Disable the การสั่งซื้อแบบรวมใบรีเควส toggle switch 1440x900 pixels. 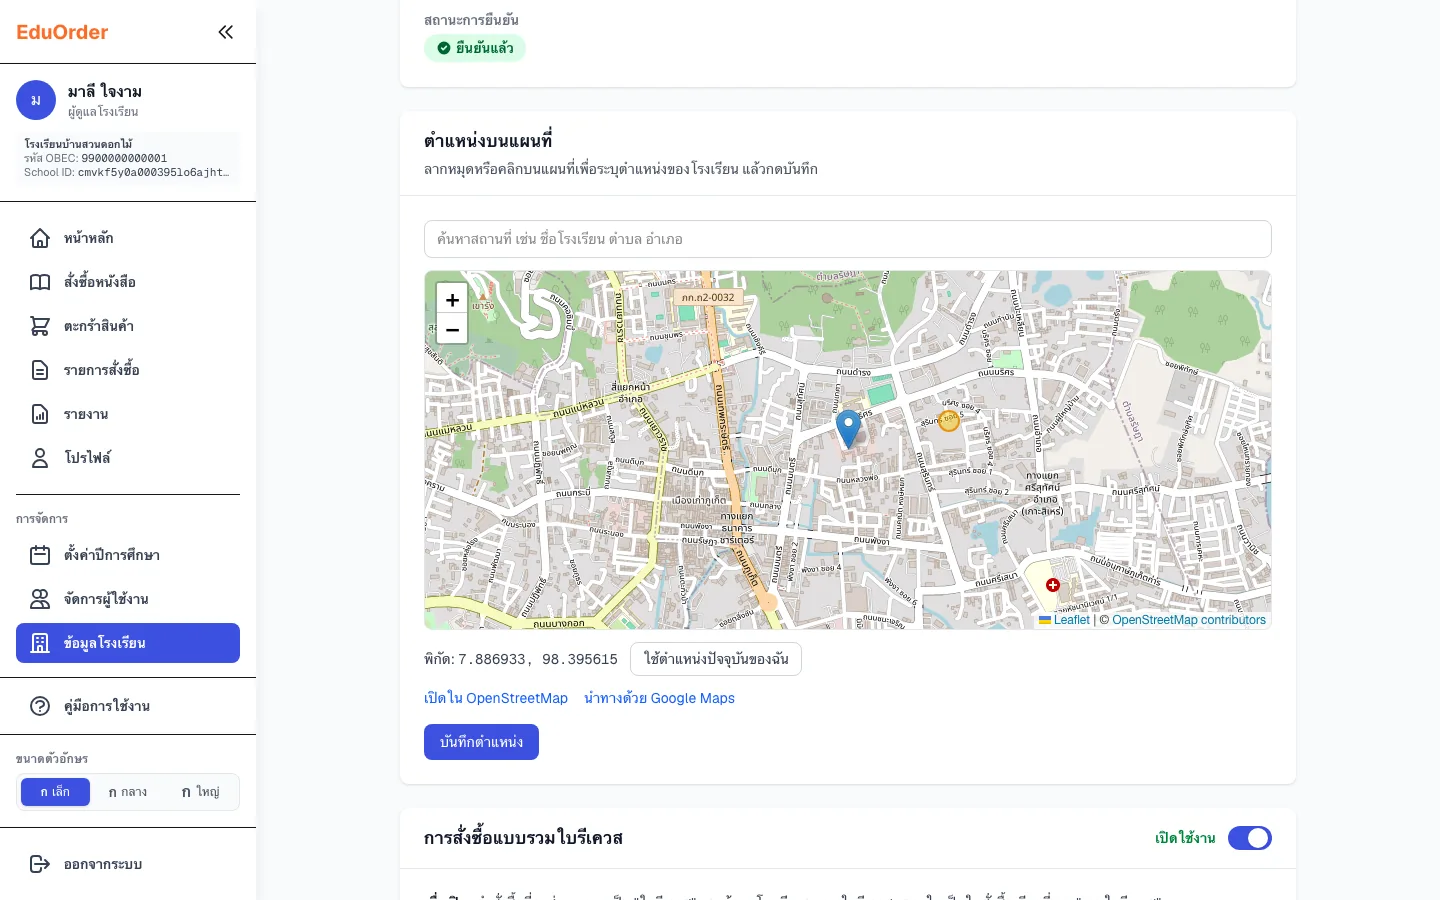pos(1250,838)
